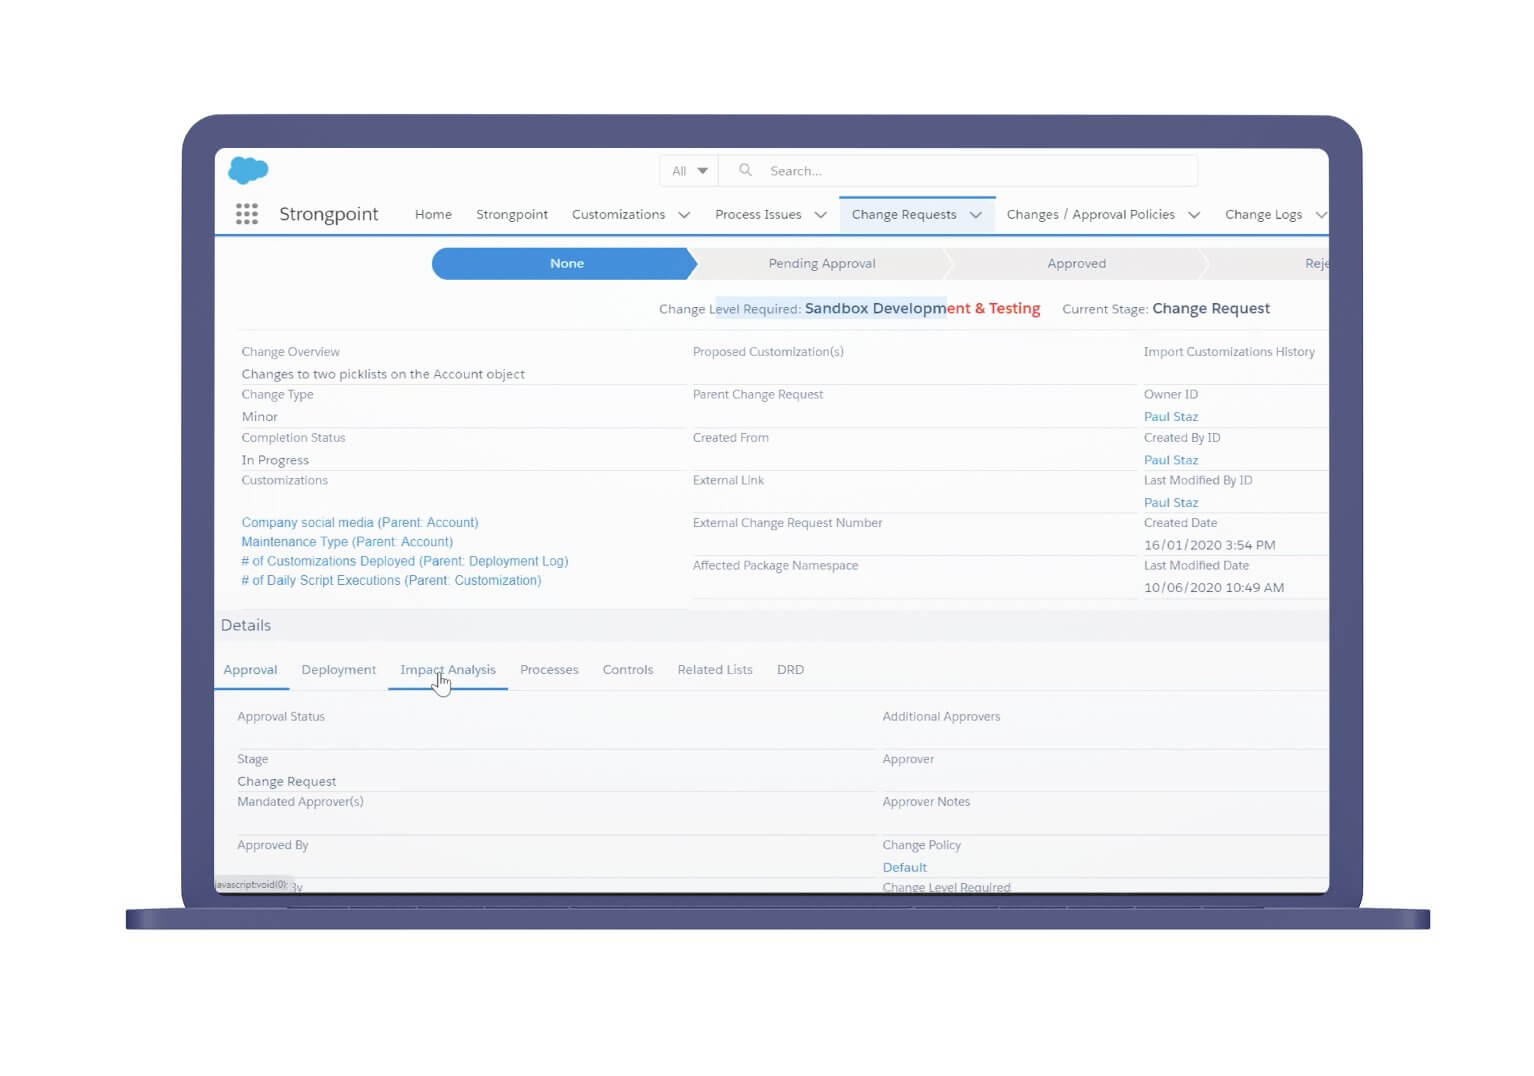Switch to the Deployment tab

(x=338, y=670)
